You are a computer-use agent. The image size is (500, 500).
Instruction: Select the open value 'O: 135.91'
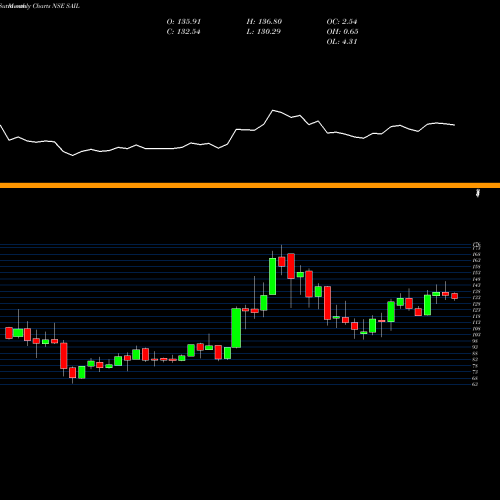click(184, 22)
